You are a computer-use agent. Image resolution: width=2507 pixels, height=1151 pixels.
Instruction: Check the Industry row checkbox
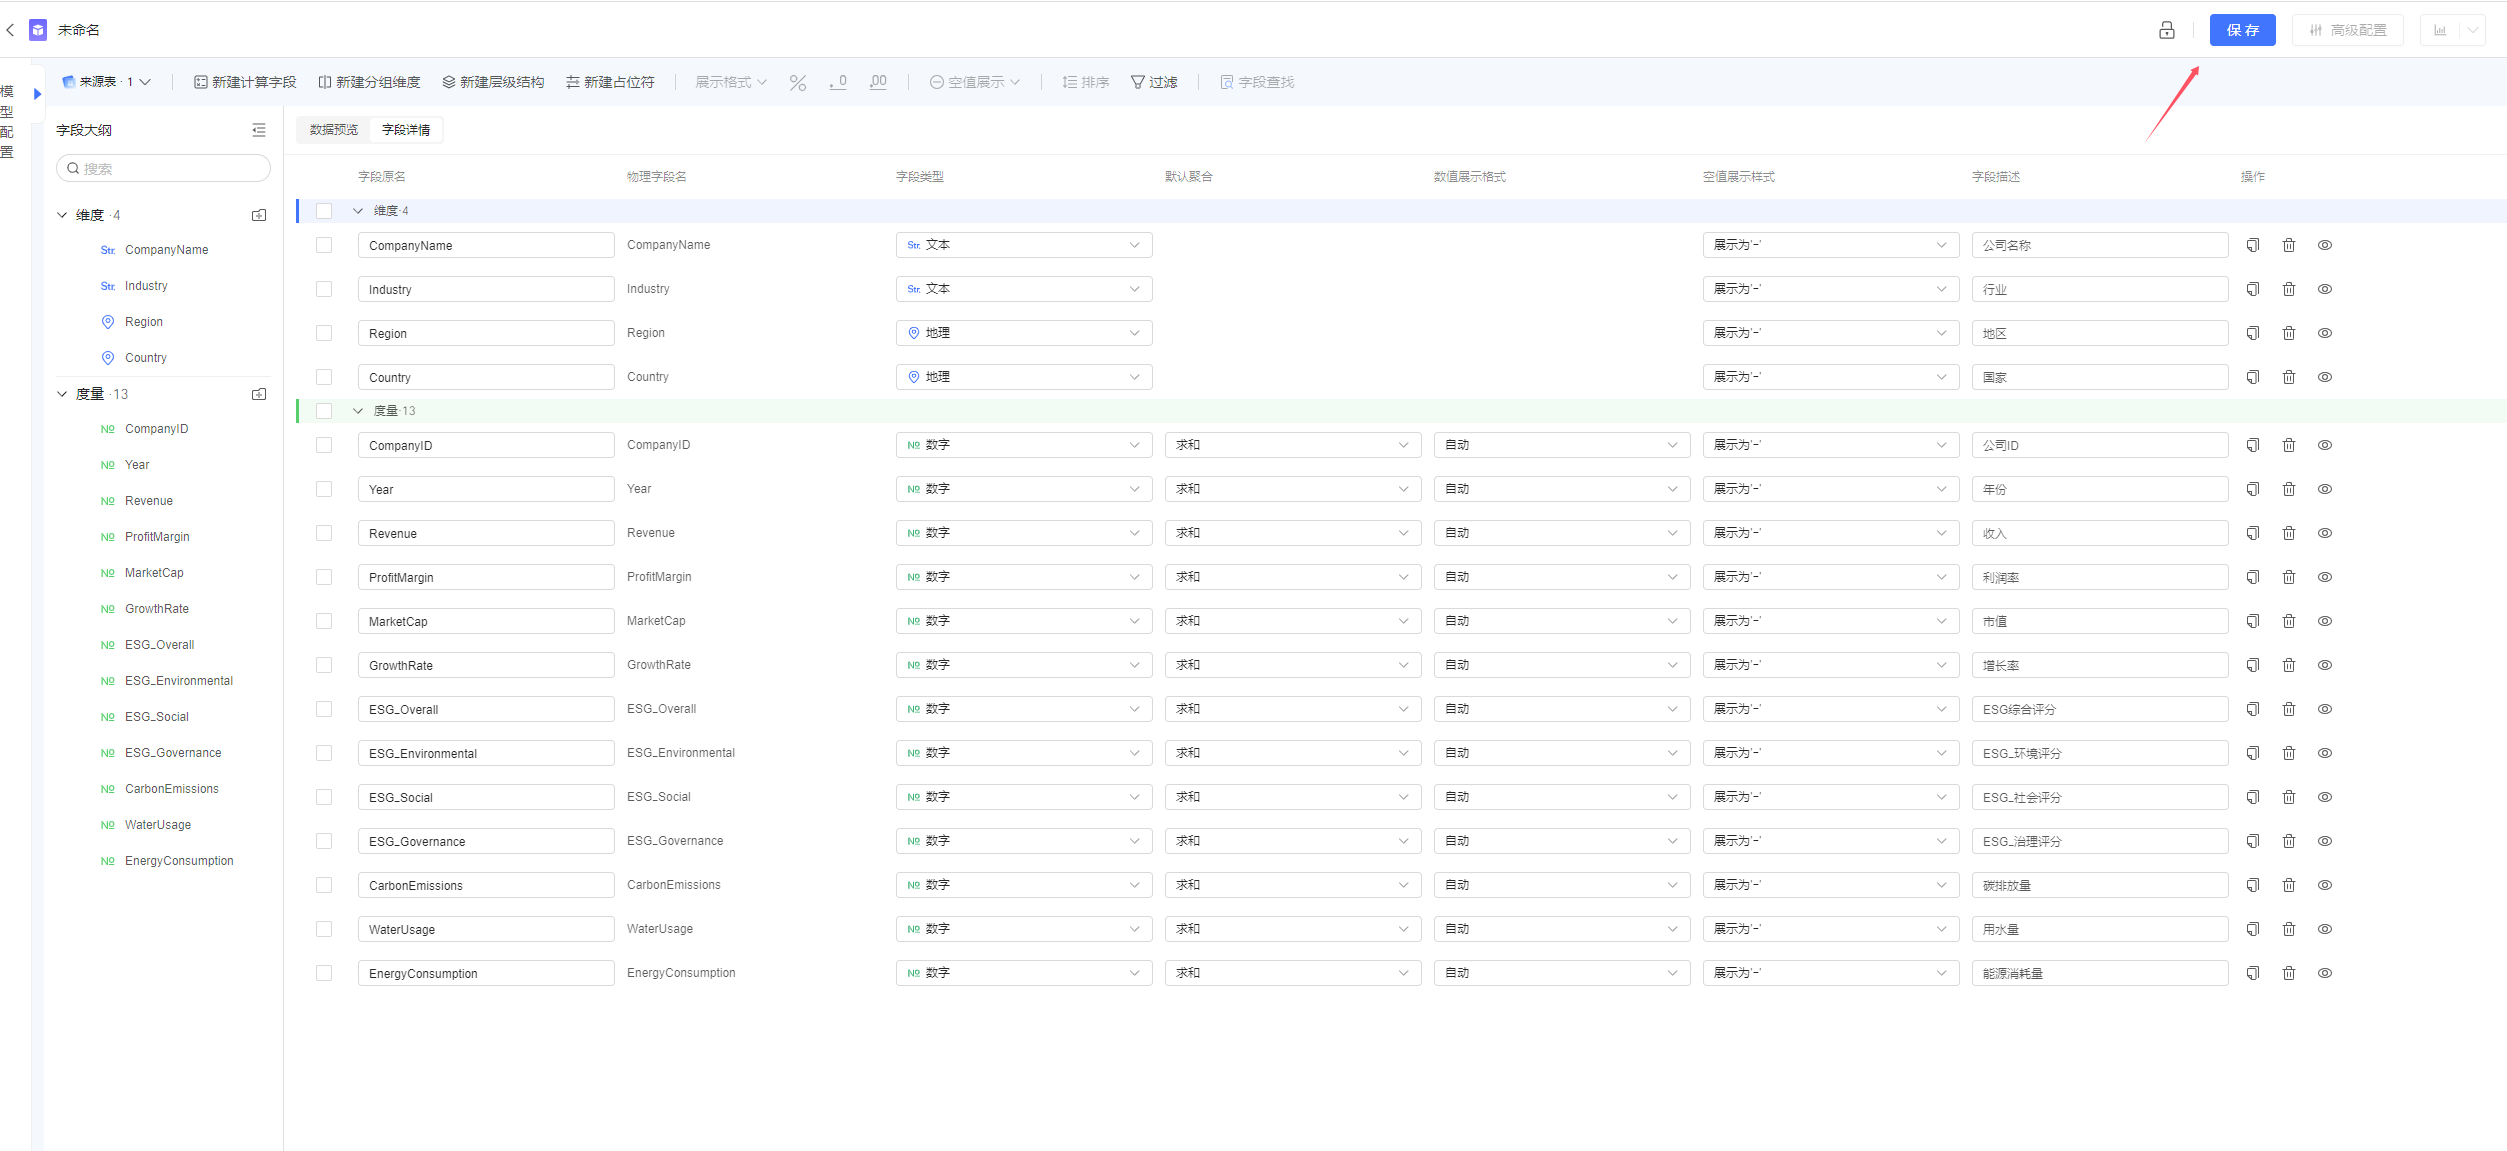pyautogui.click(x=324, y=289)
